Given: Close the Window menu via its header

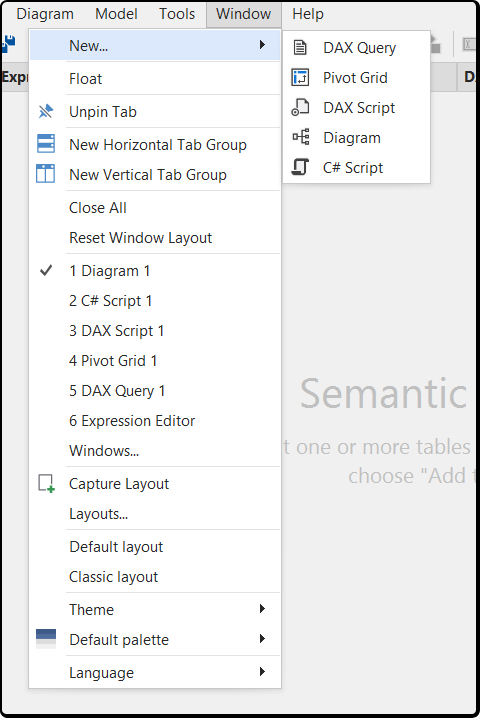Looking at the screenshot, I should click(244, 14).
